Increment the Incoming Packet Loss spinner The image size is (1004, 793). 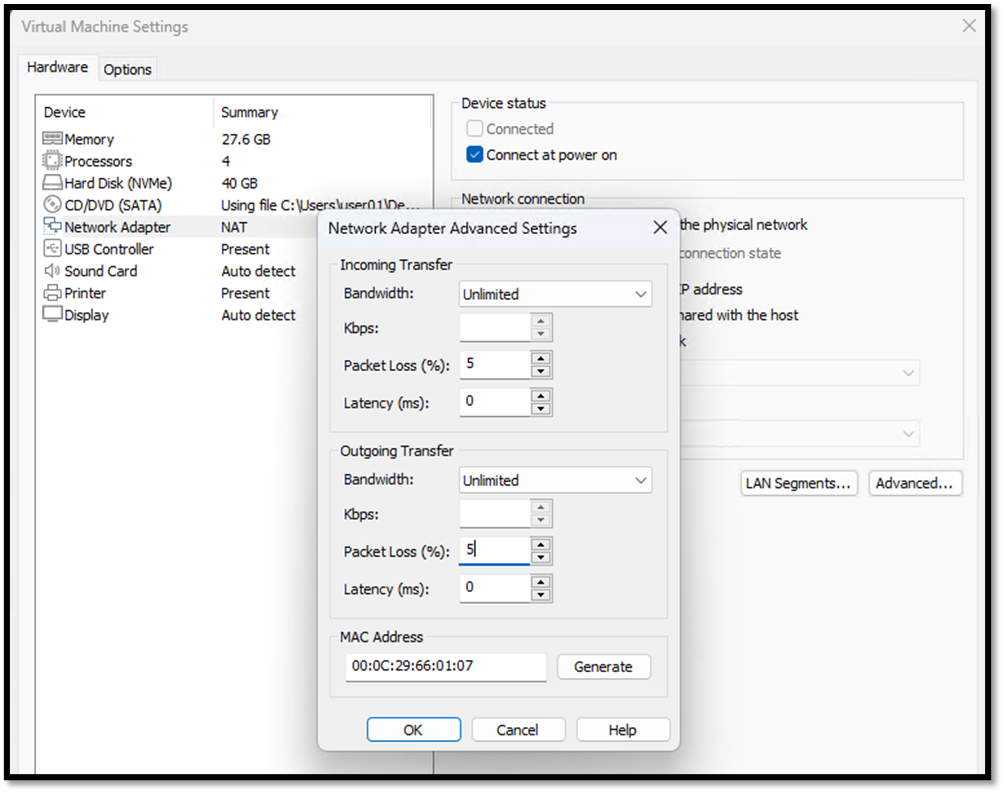click(x=539, y=359)
